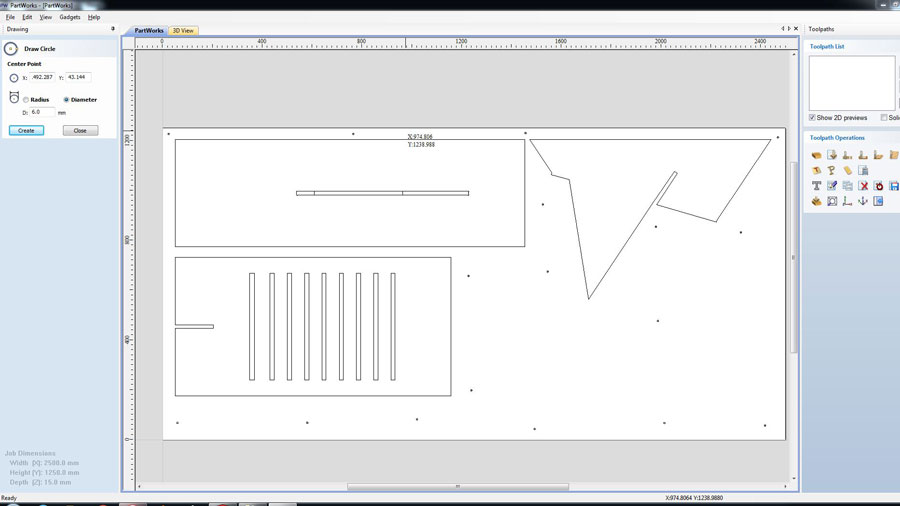900x506 pixels.
Task: Click third toolpath icon in top row
Action: [x=847, y=155]
